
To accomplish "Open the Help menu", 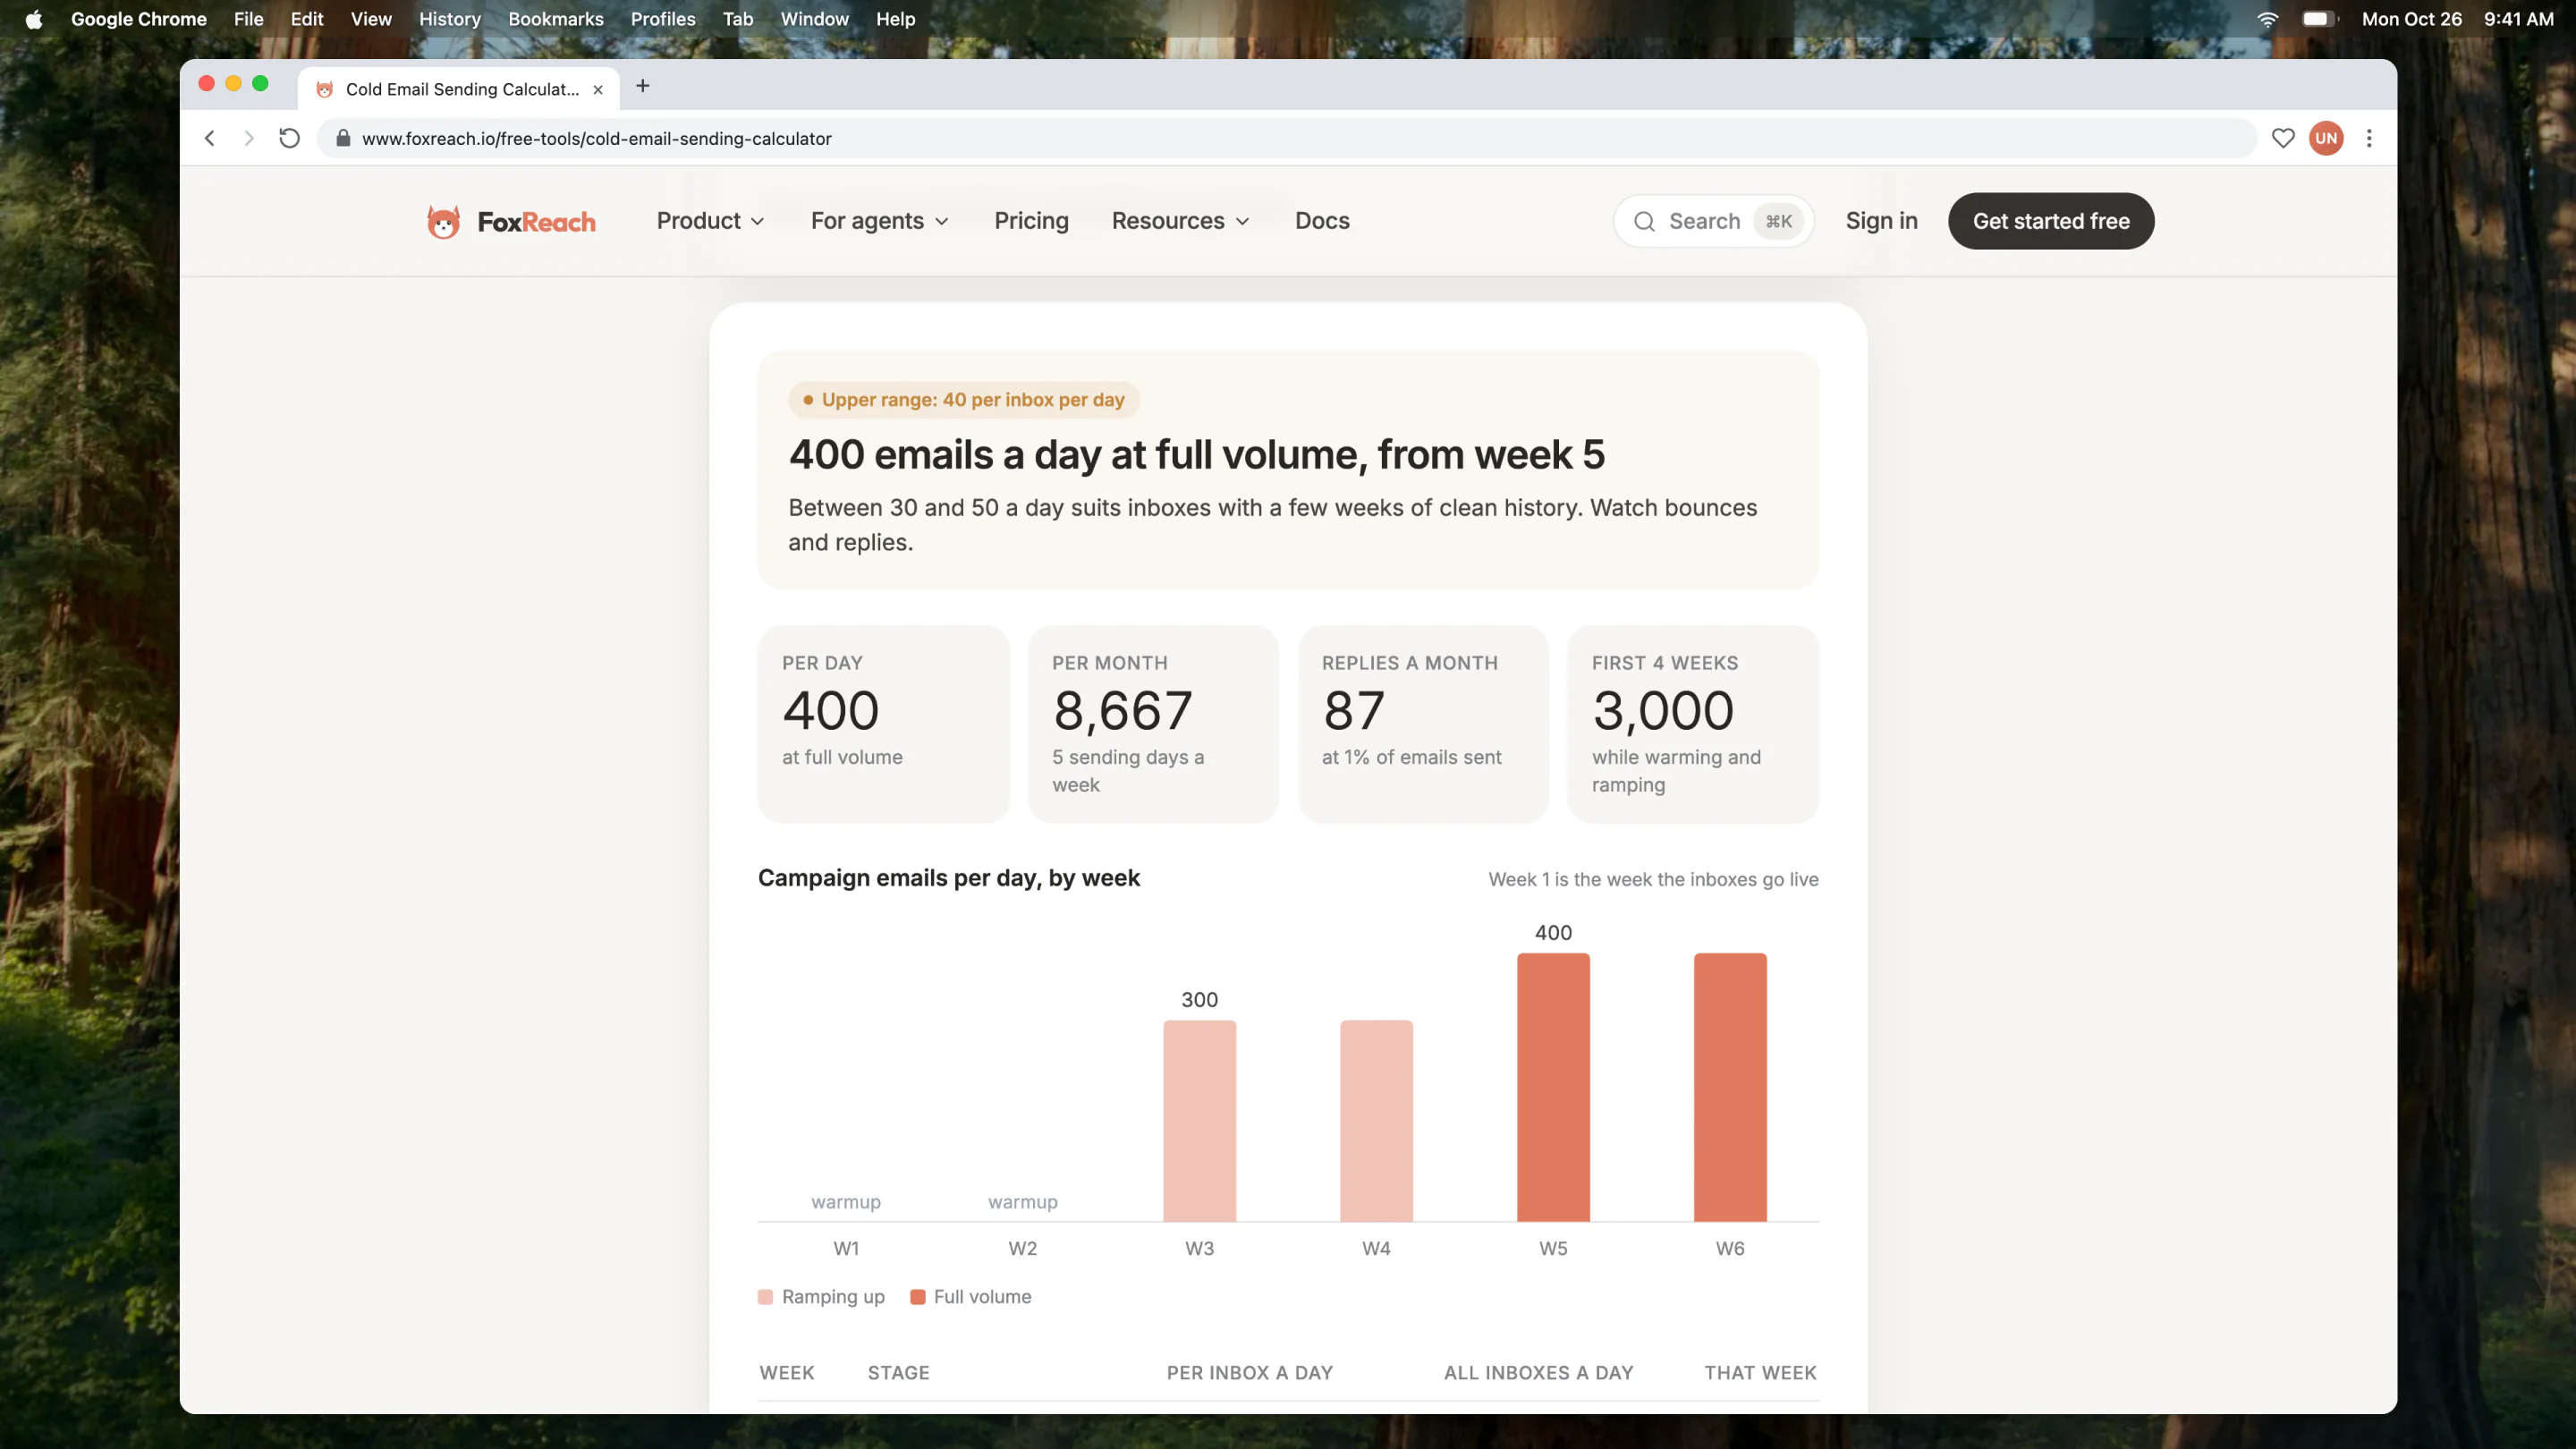I will [895, 19].
